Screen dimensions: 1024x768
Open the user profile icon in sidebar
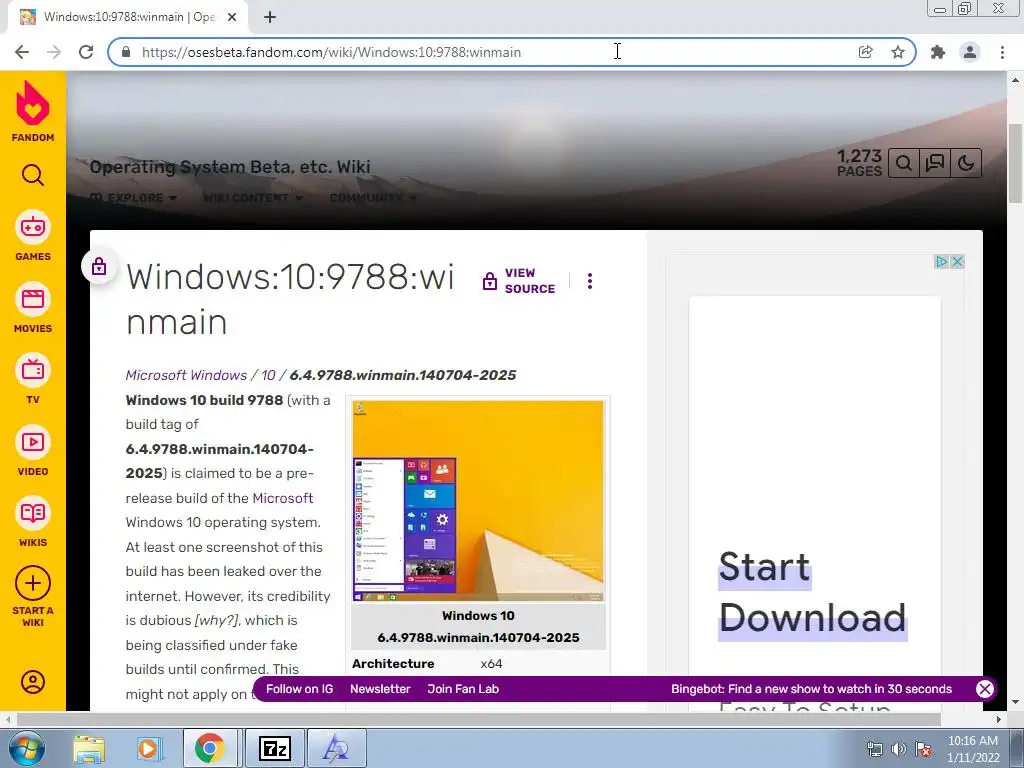point(33,682)
